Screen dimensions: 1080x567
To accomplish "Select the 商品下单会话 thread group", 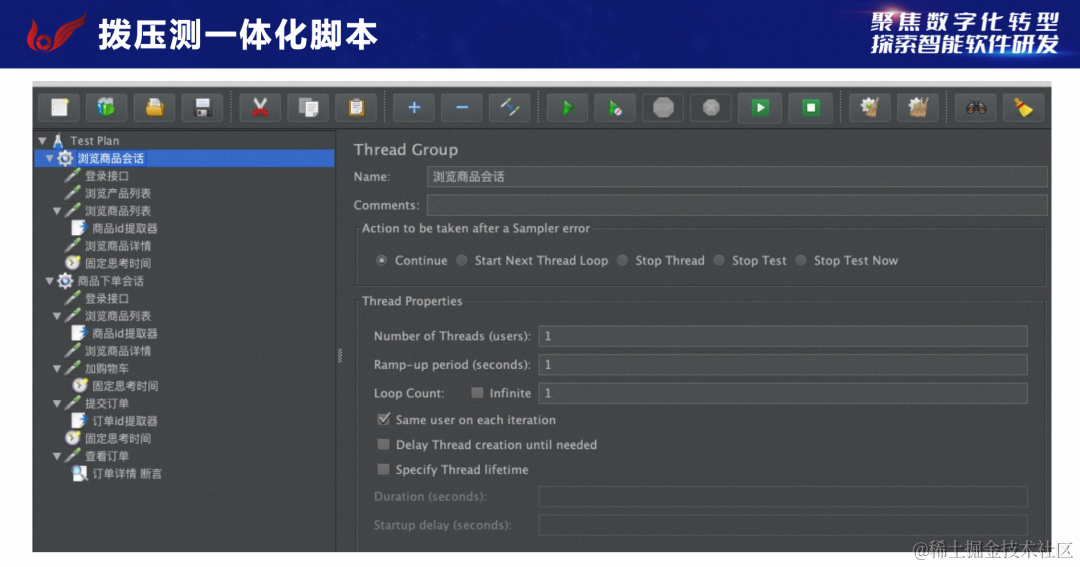I will click(110, 281).
